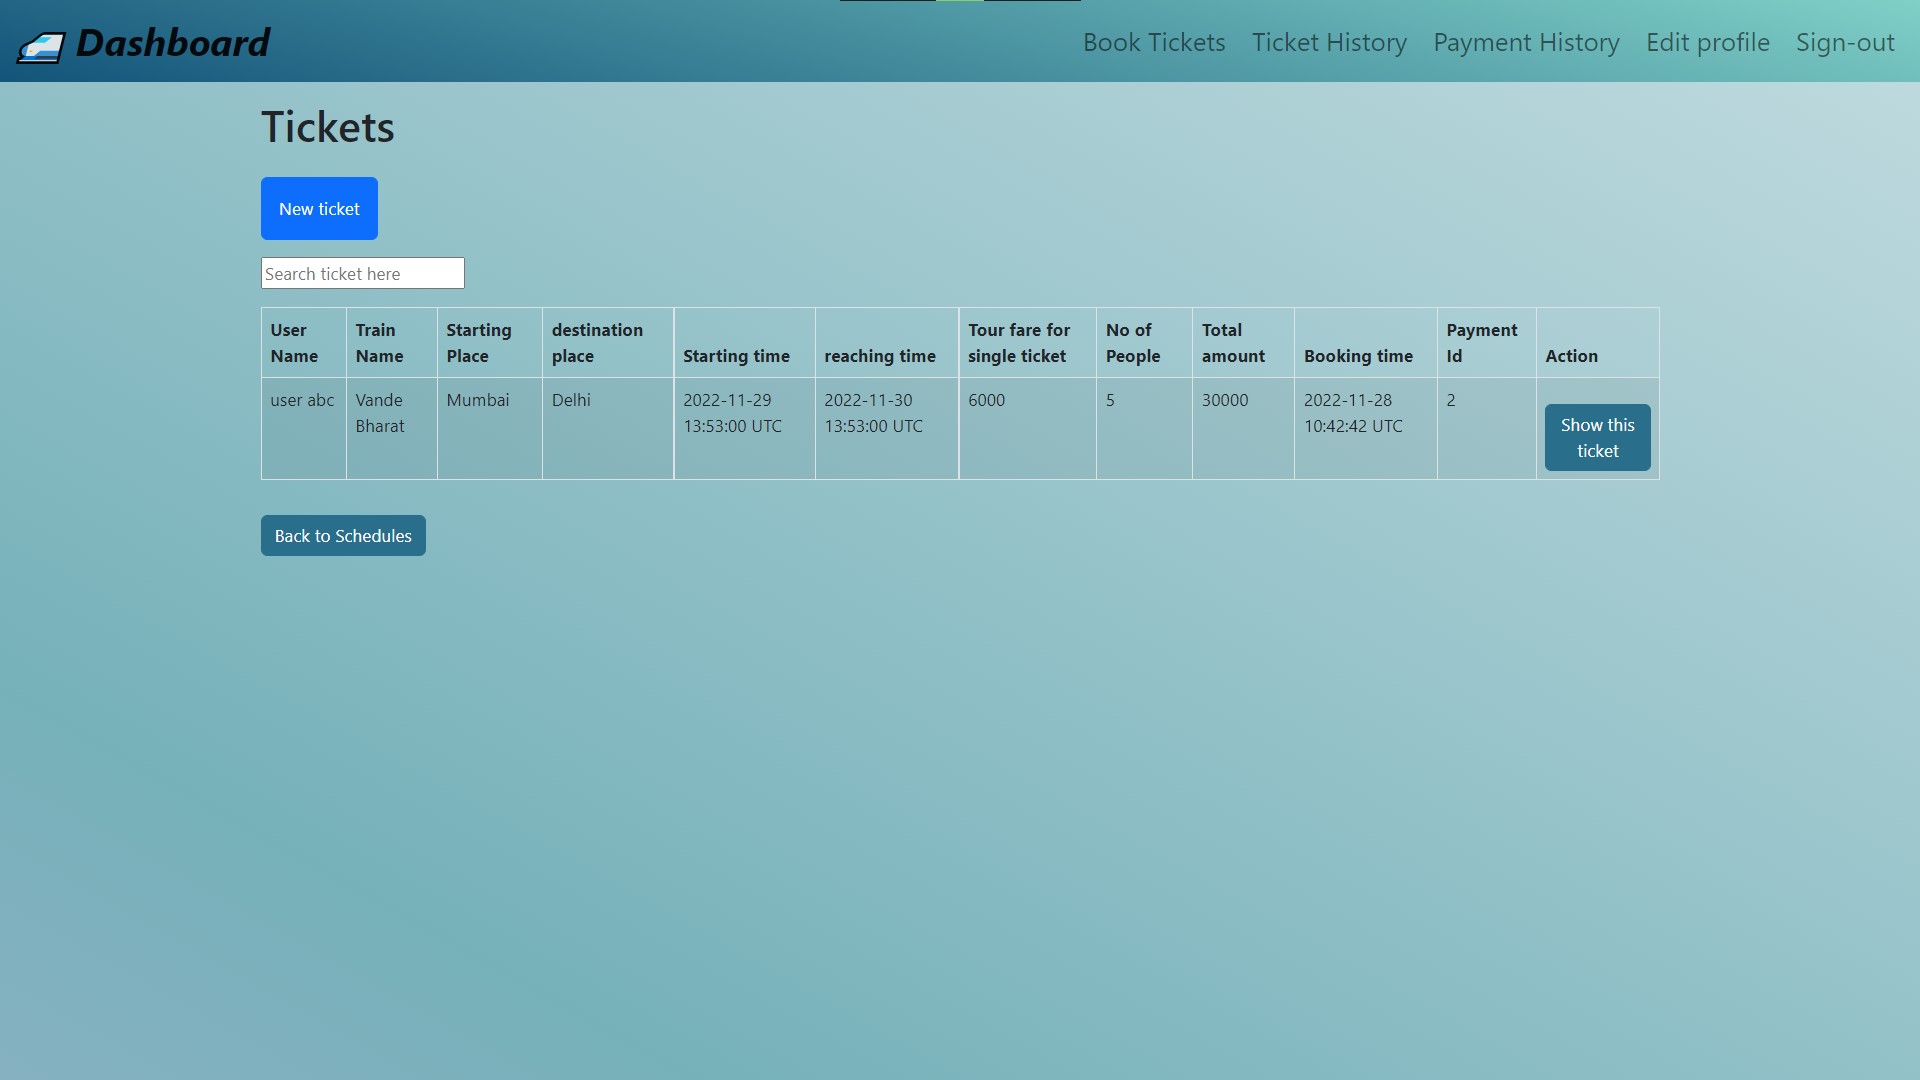
Task: Open Payment History from the navbar
Action: click(1525, 42)
